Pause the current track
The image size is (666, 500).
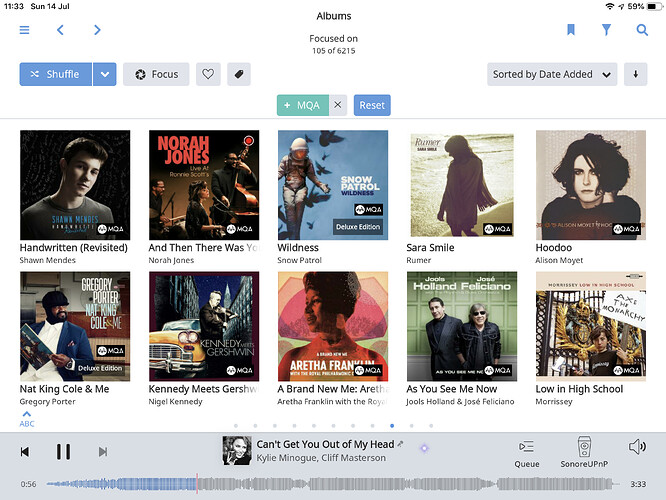click(x=63, y=452)
